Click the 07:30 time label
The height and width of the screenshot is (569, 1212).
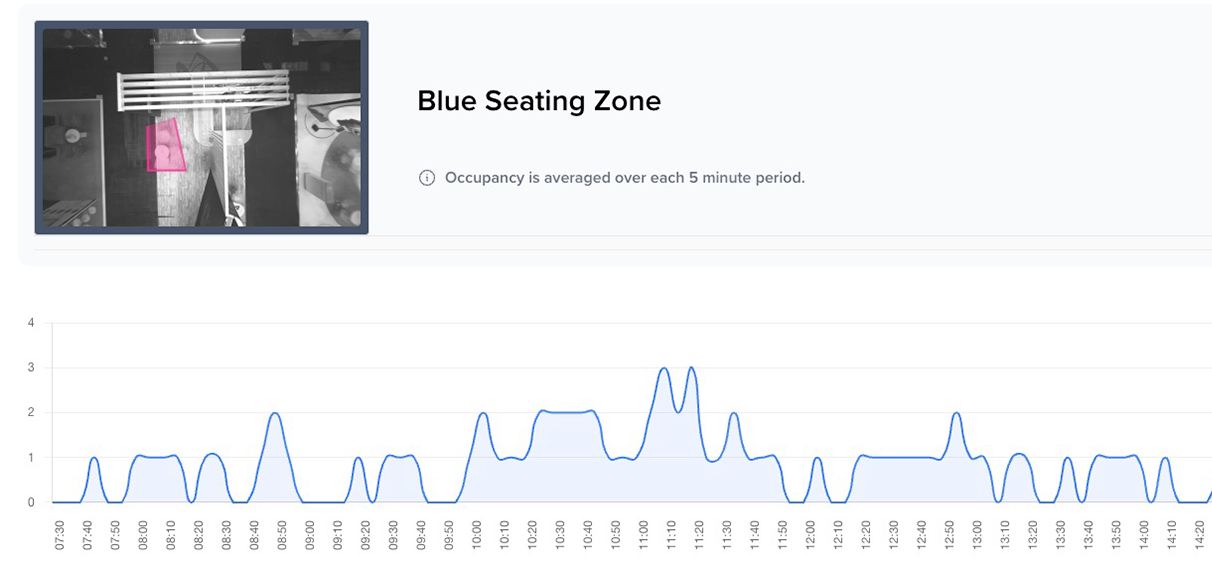(60, 535)
